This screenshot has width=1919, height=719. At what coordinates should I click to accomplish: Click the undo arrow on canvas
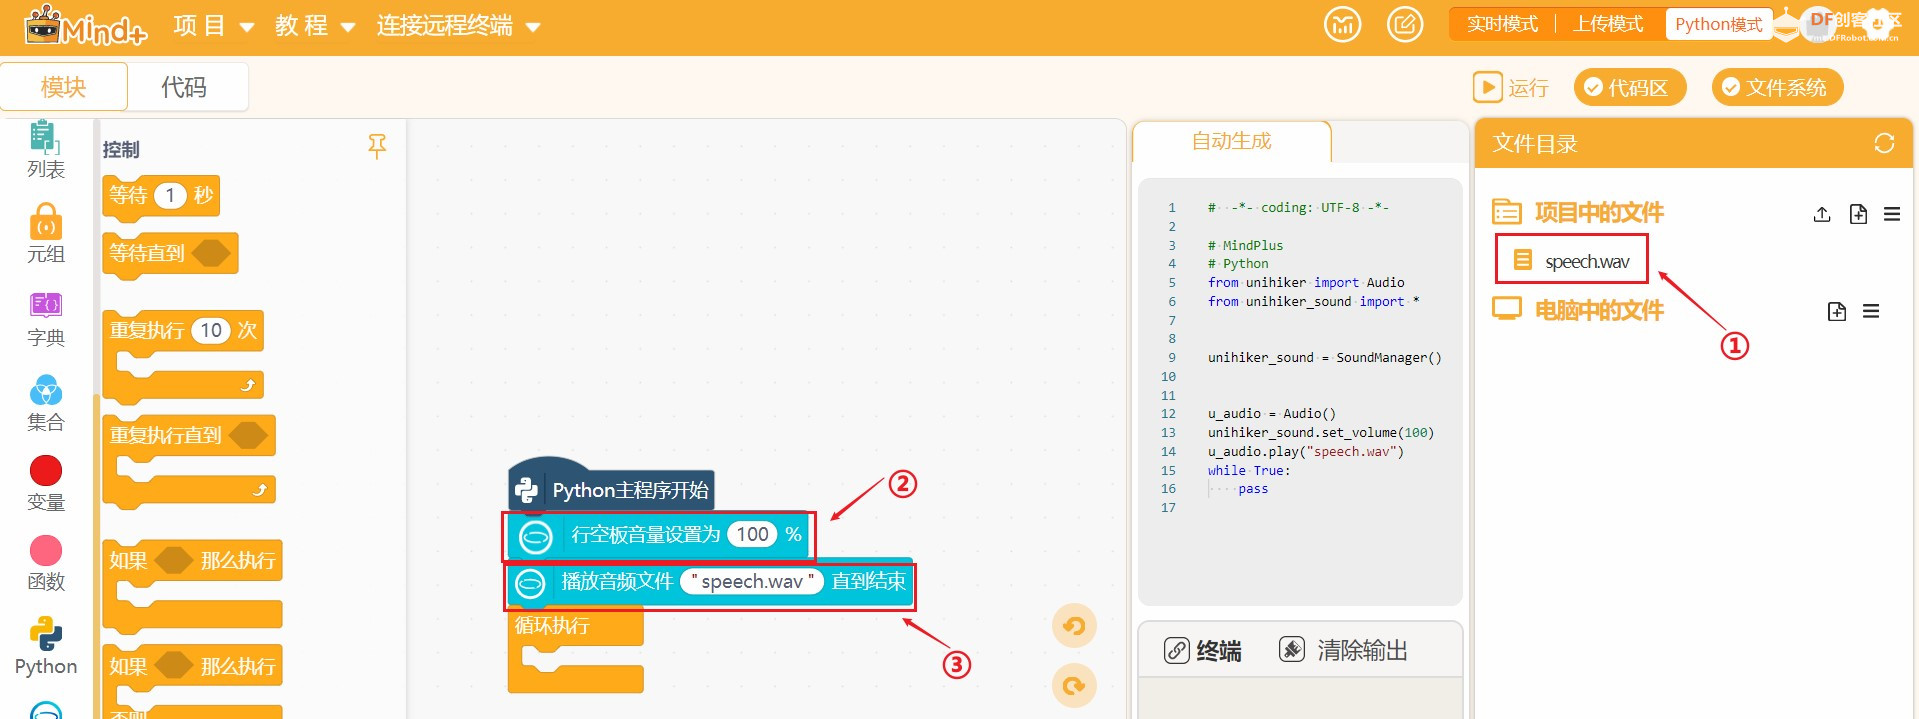(x=1074, y=627)
